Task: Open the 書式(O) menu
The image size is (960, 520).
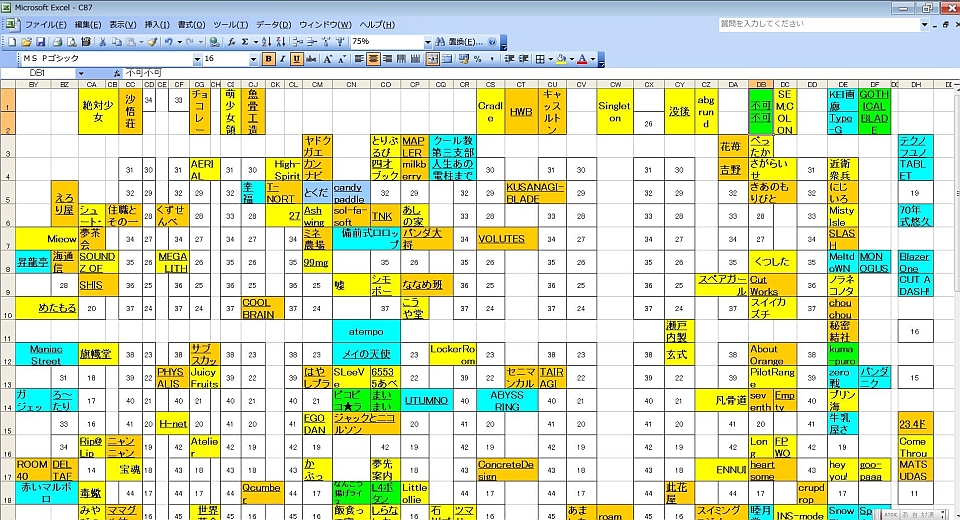Action: 191,25
